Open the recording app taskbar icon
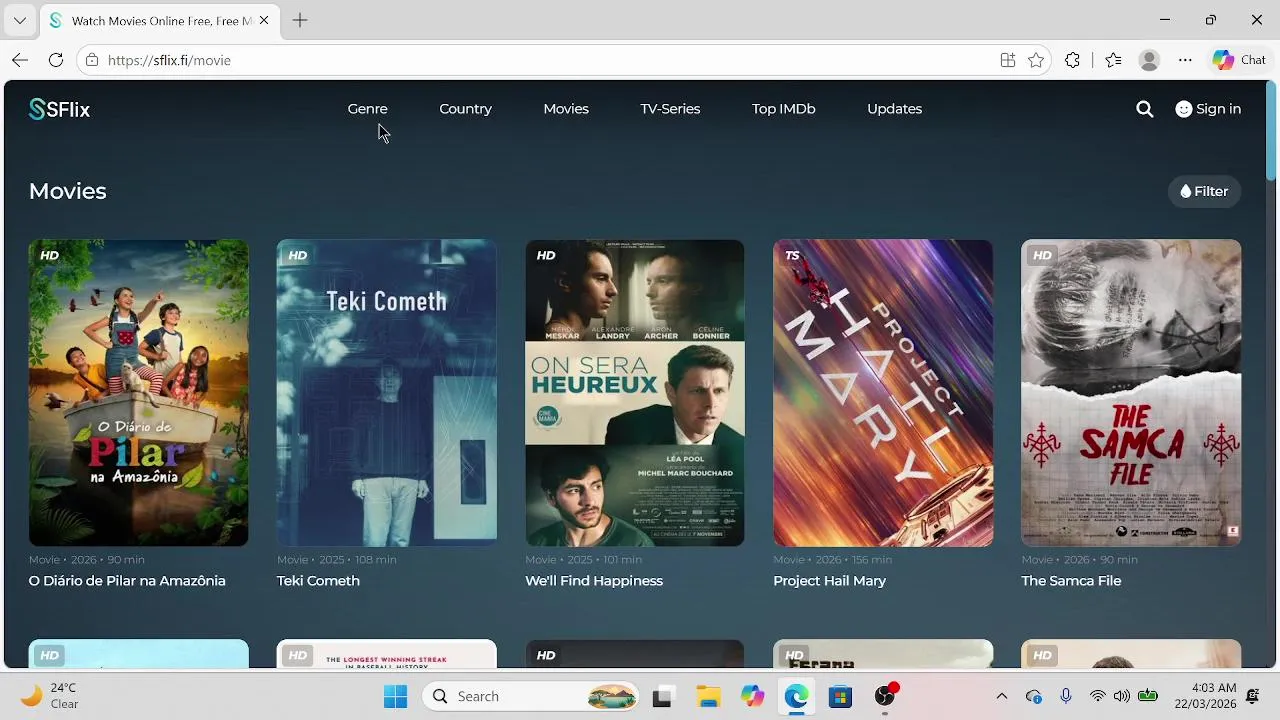Viewport: 1280px width, 720px height. pos(886,696)
